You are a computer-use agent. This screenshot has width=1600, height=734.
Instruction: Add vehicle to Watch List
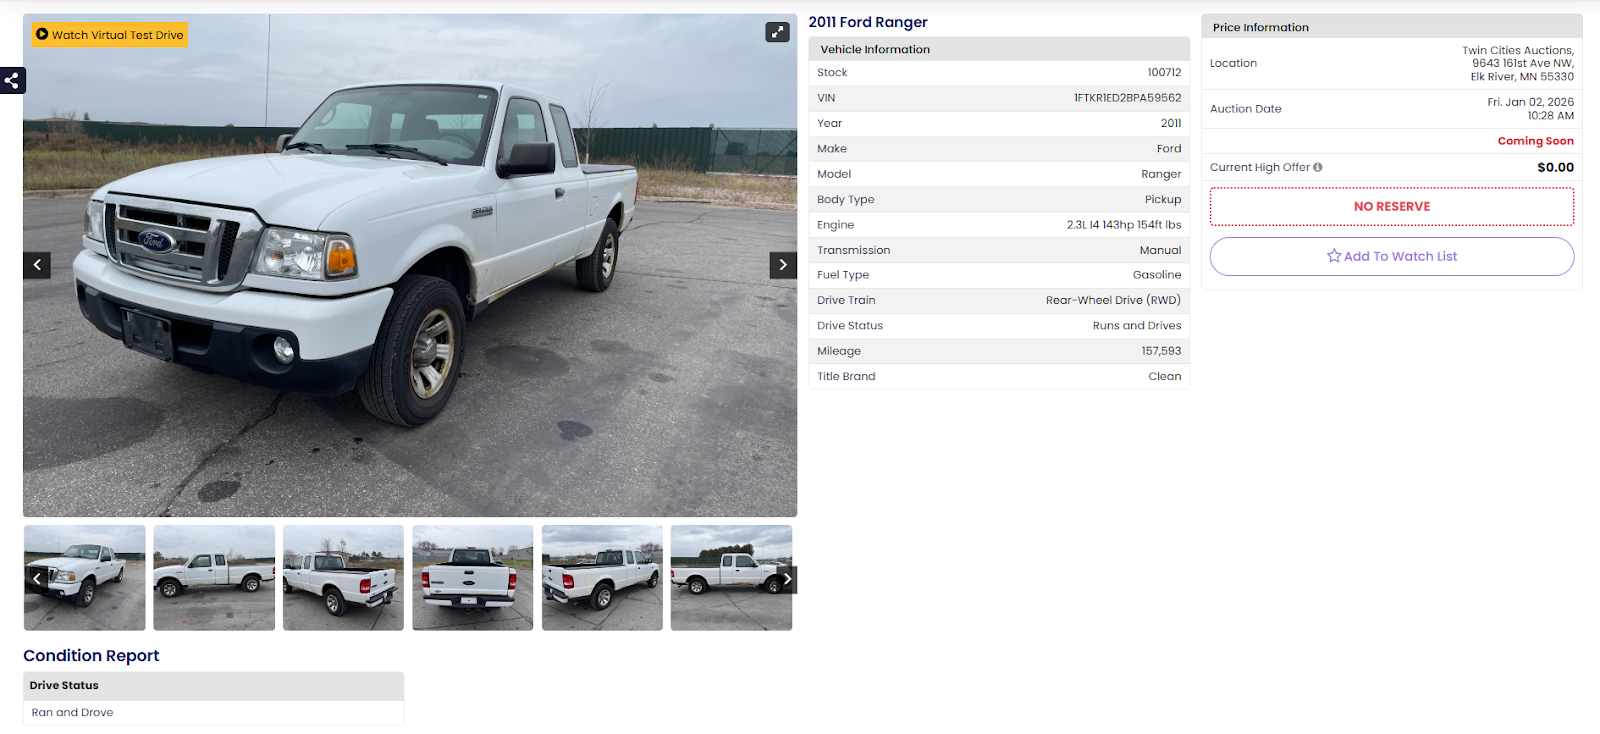(1392, 256)
